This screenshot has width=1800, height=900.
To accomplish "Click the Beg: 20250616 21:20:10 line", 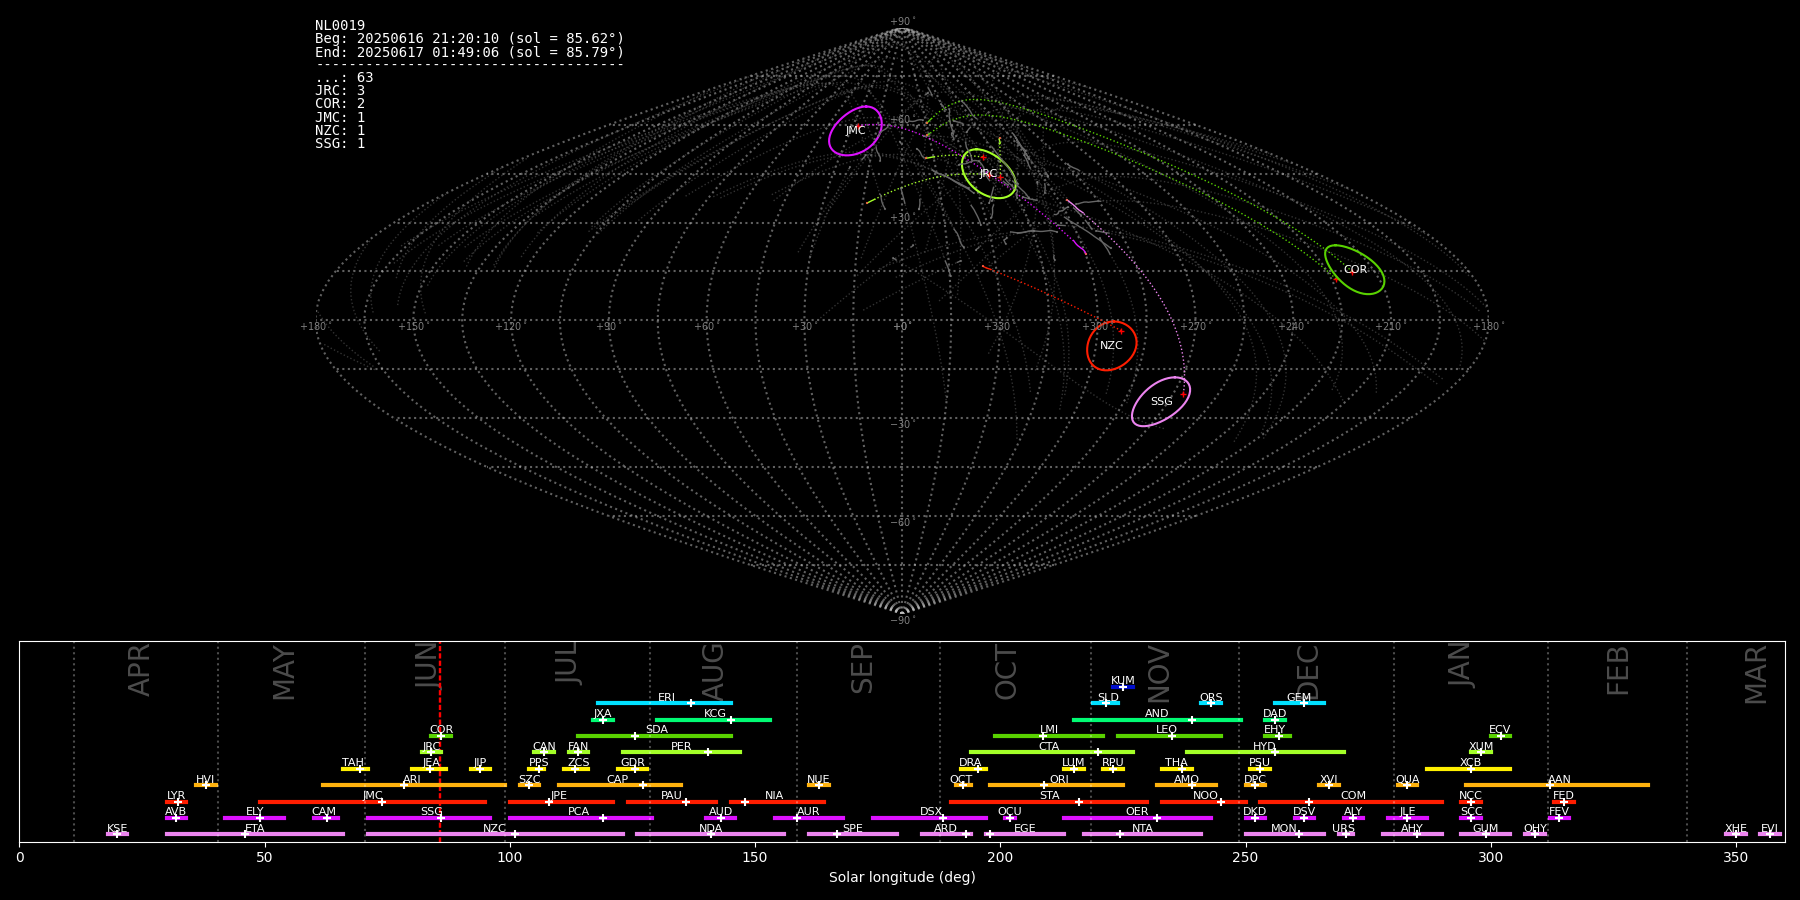I will pos(469,39).
